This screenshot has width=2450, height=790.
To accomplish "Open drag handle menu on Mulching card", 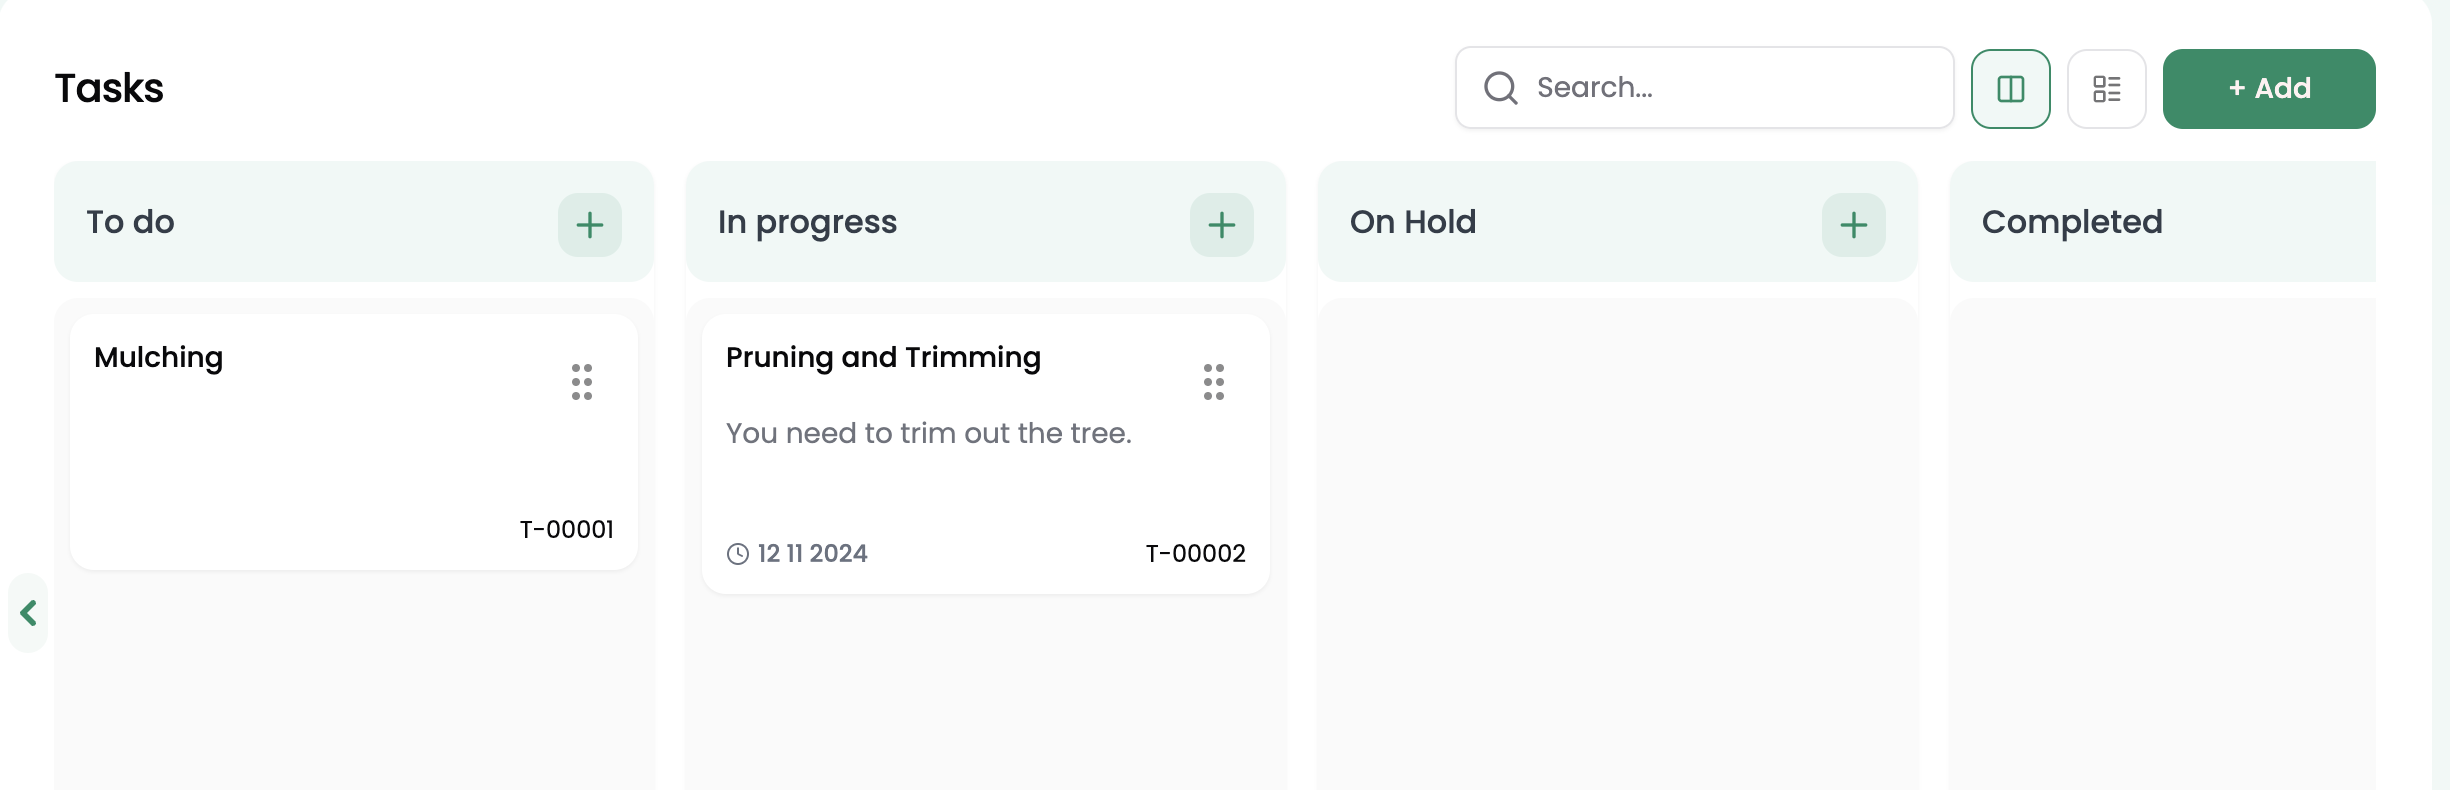I will 582,382.
